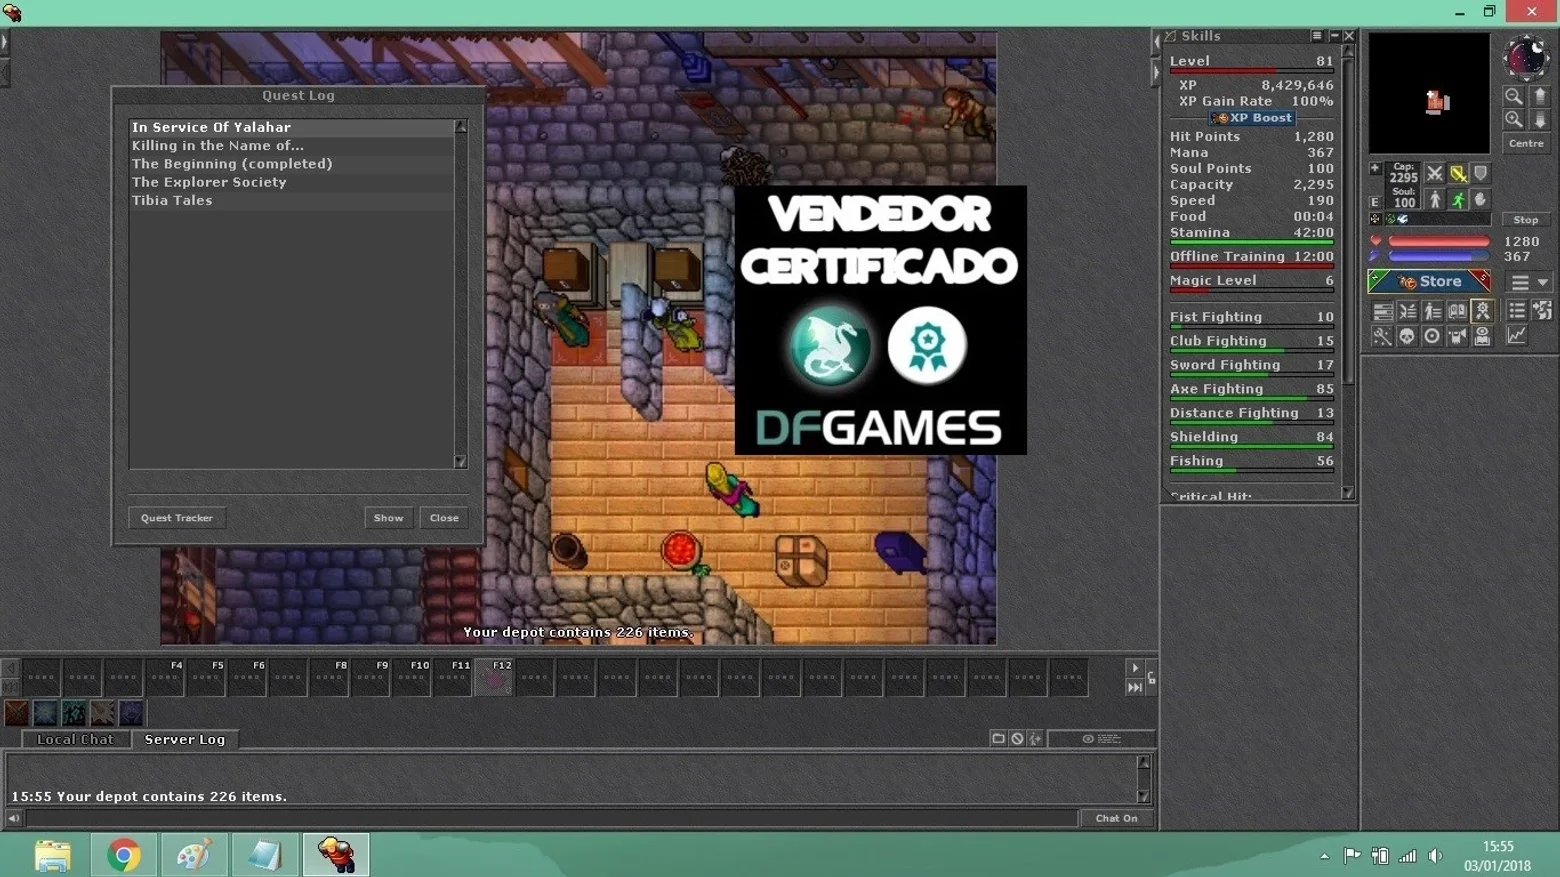Click the chat input field
Image resolution: width=1560 pixels, height=877 pixels.
pos(552,818)
